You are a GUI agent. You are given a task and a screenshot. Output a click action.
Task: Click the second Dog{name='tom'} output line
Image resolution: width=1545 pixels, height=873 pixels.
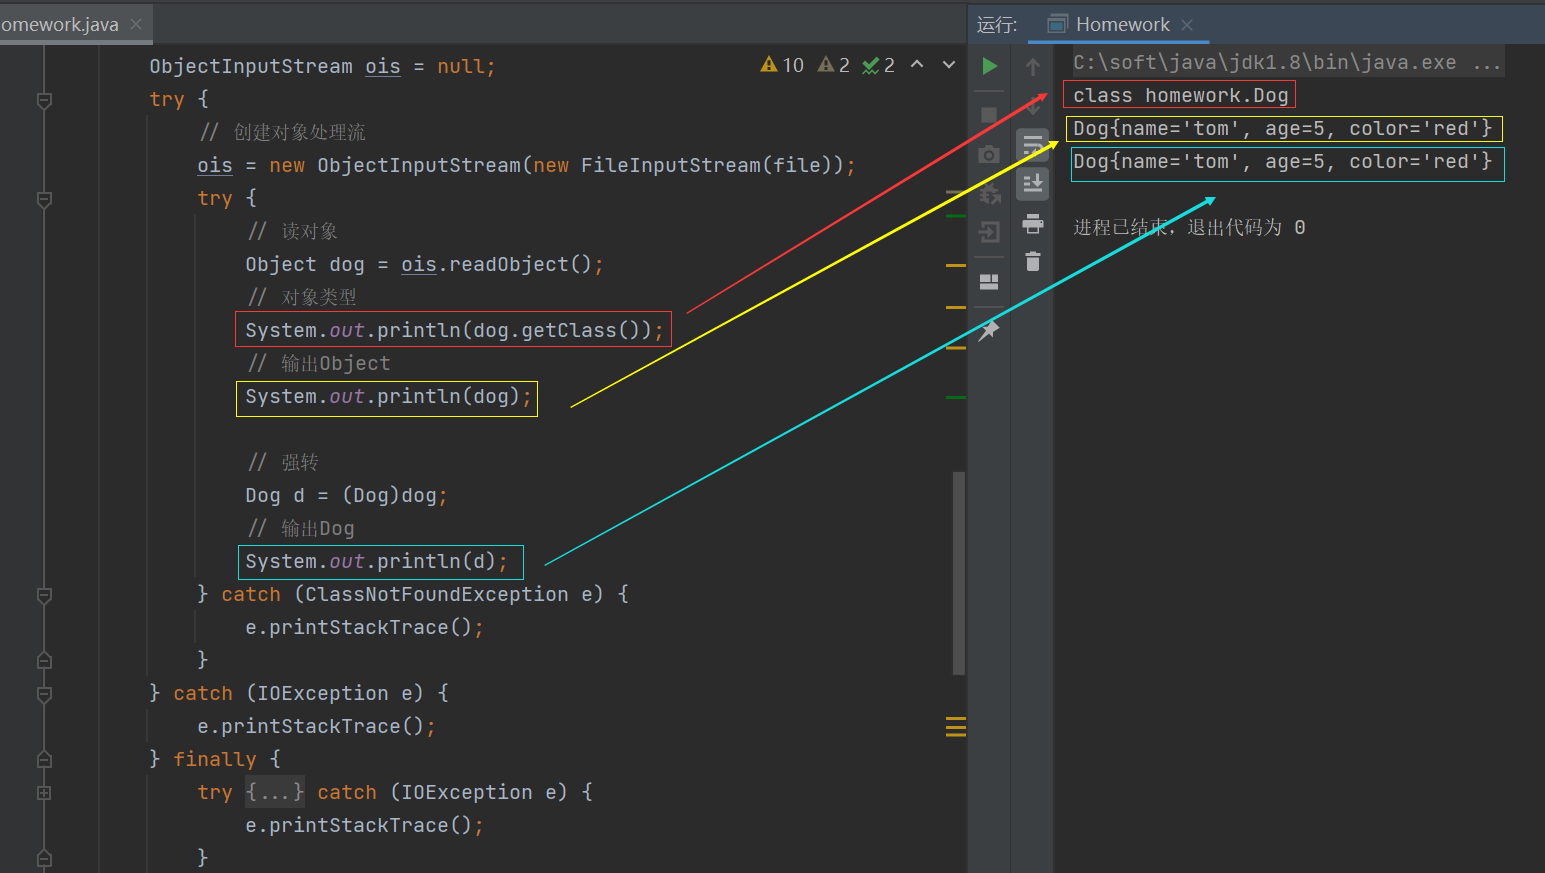[1282, 161]
